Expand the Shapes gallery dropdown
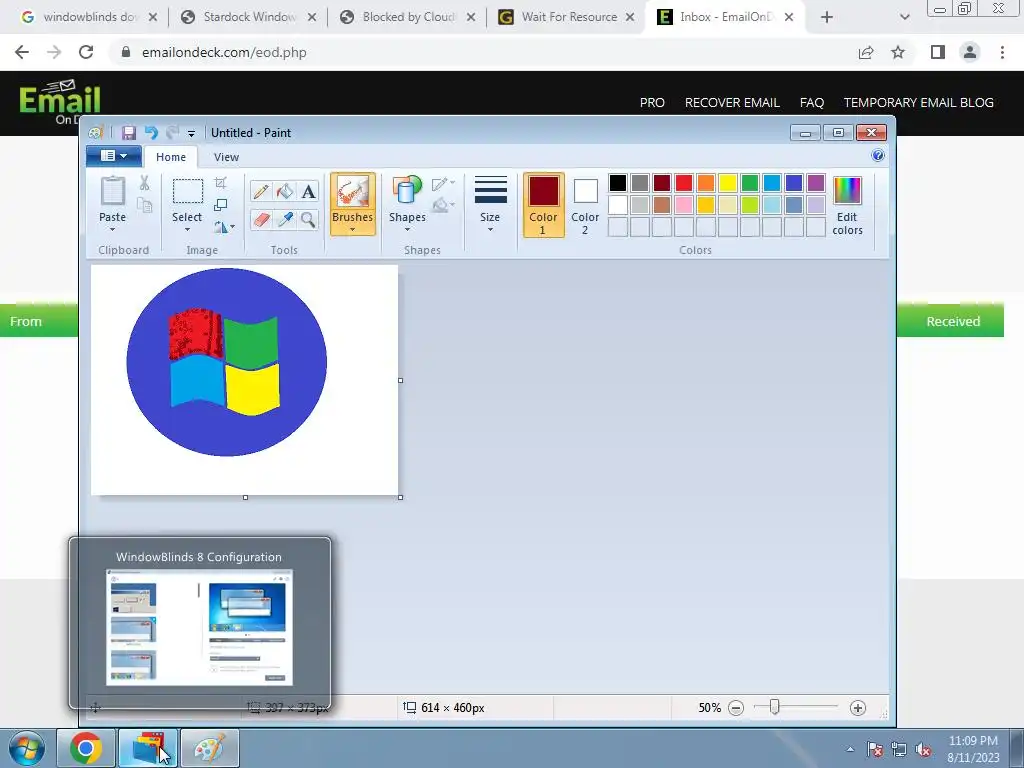The height and width of the screenshot is (768, 1024). pyautogui.click(x=407, y=230)
